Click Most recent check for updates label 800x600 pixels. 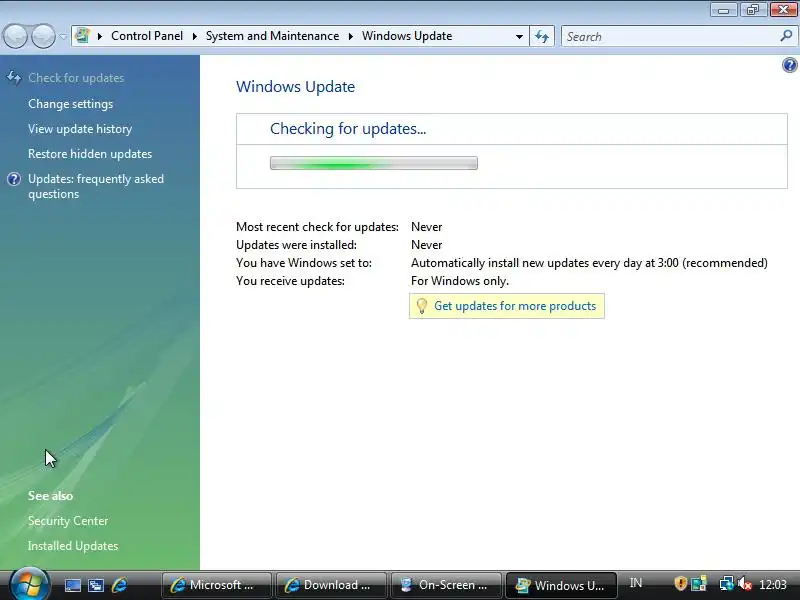317,227
